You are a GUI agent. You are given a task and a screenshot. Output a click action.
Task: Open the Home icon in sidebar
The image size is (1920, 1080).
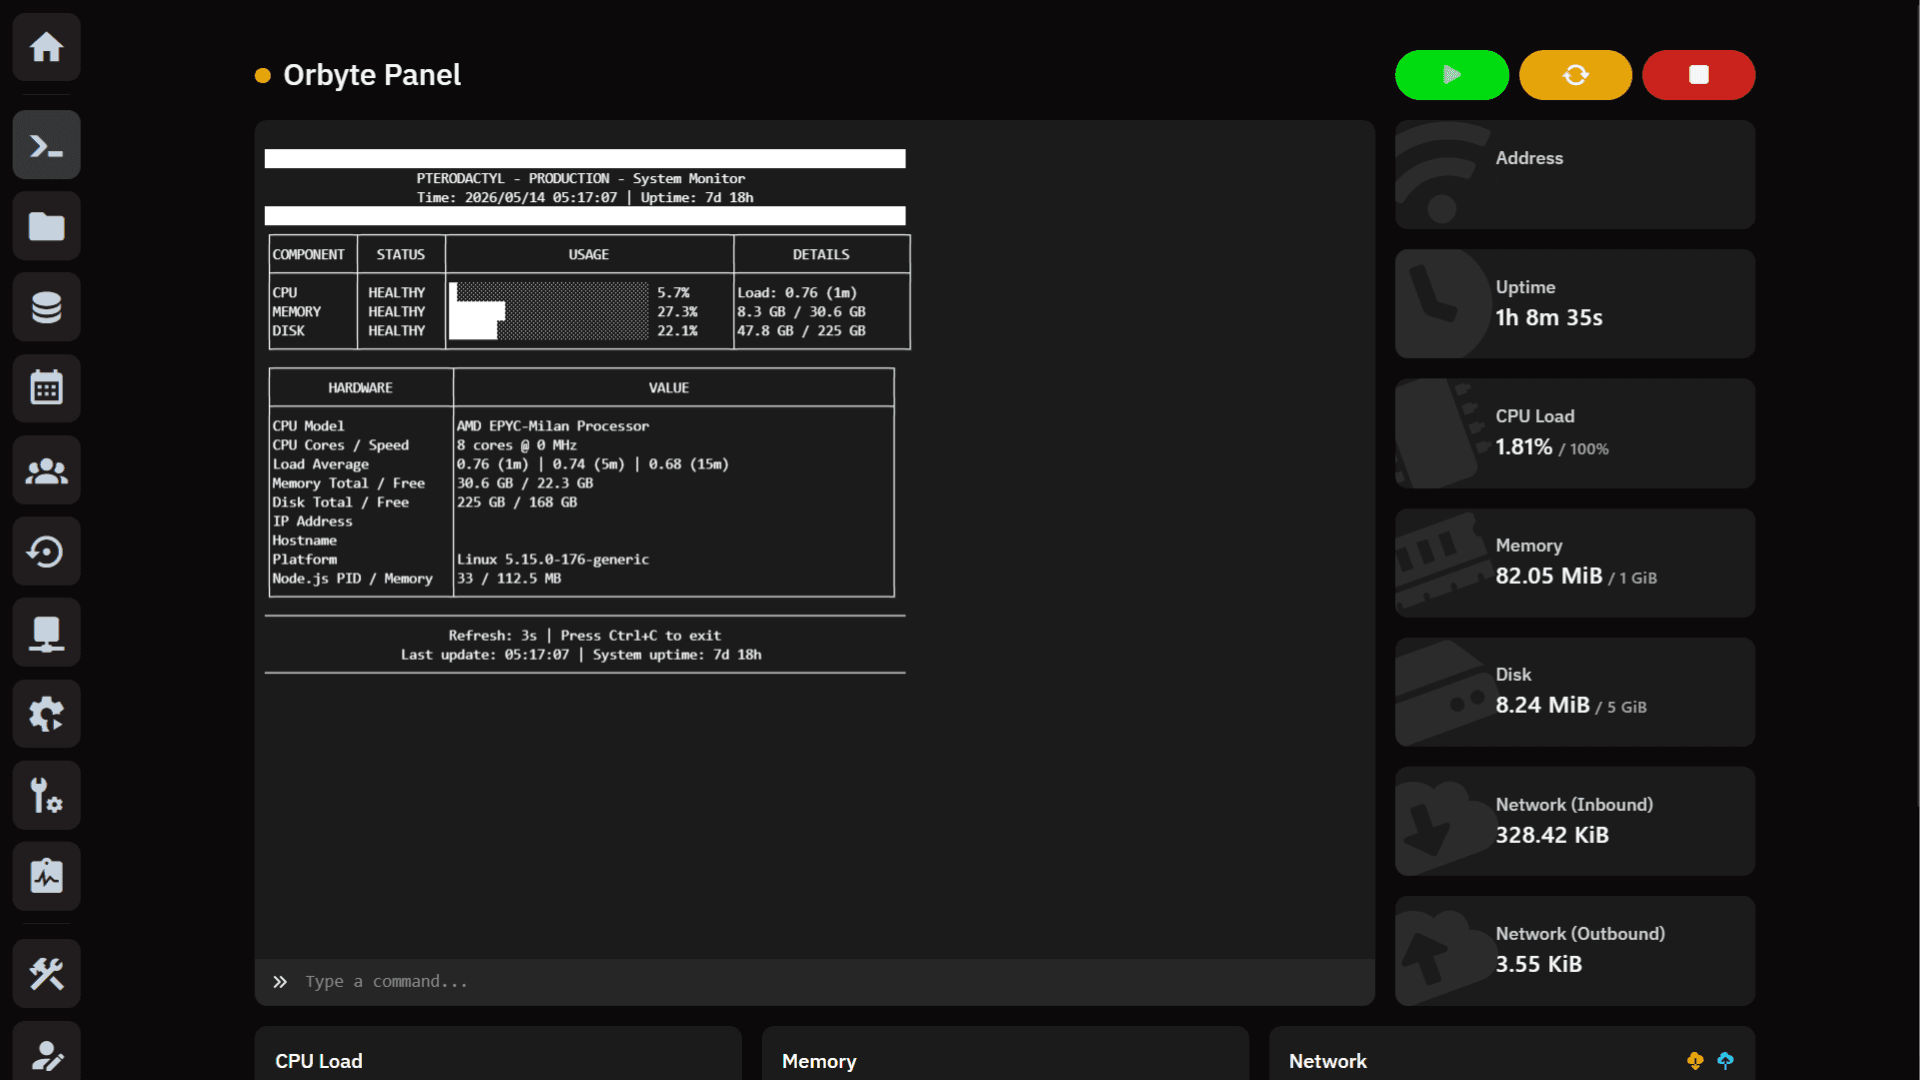point(46,47)
